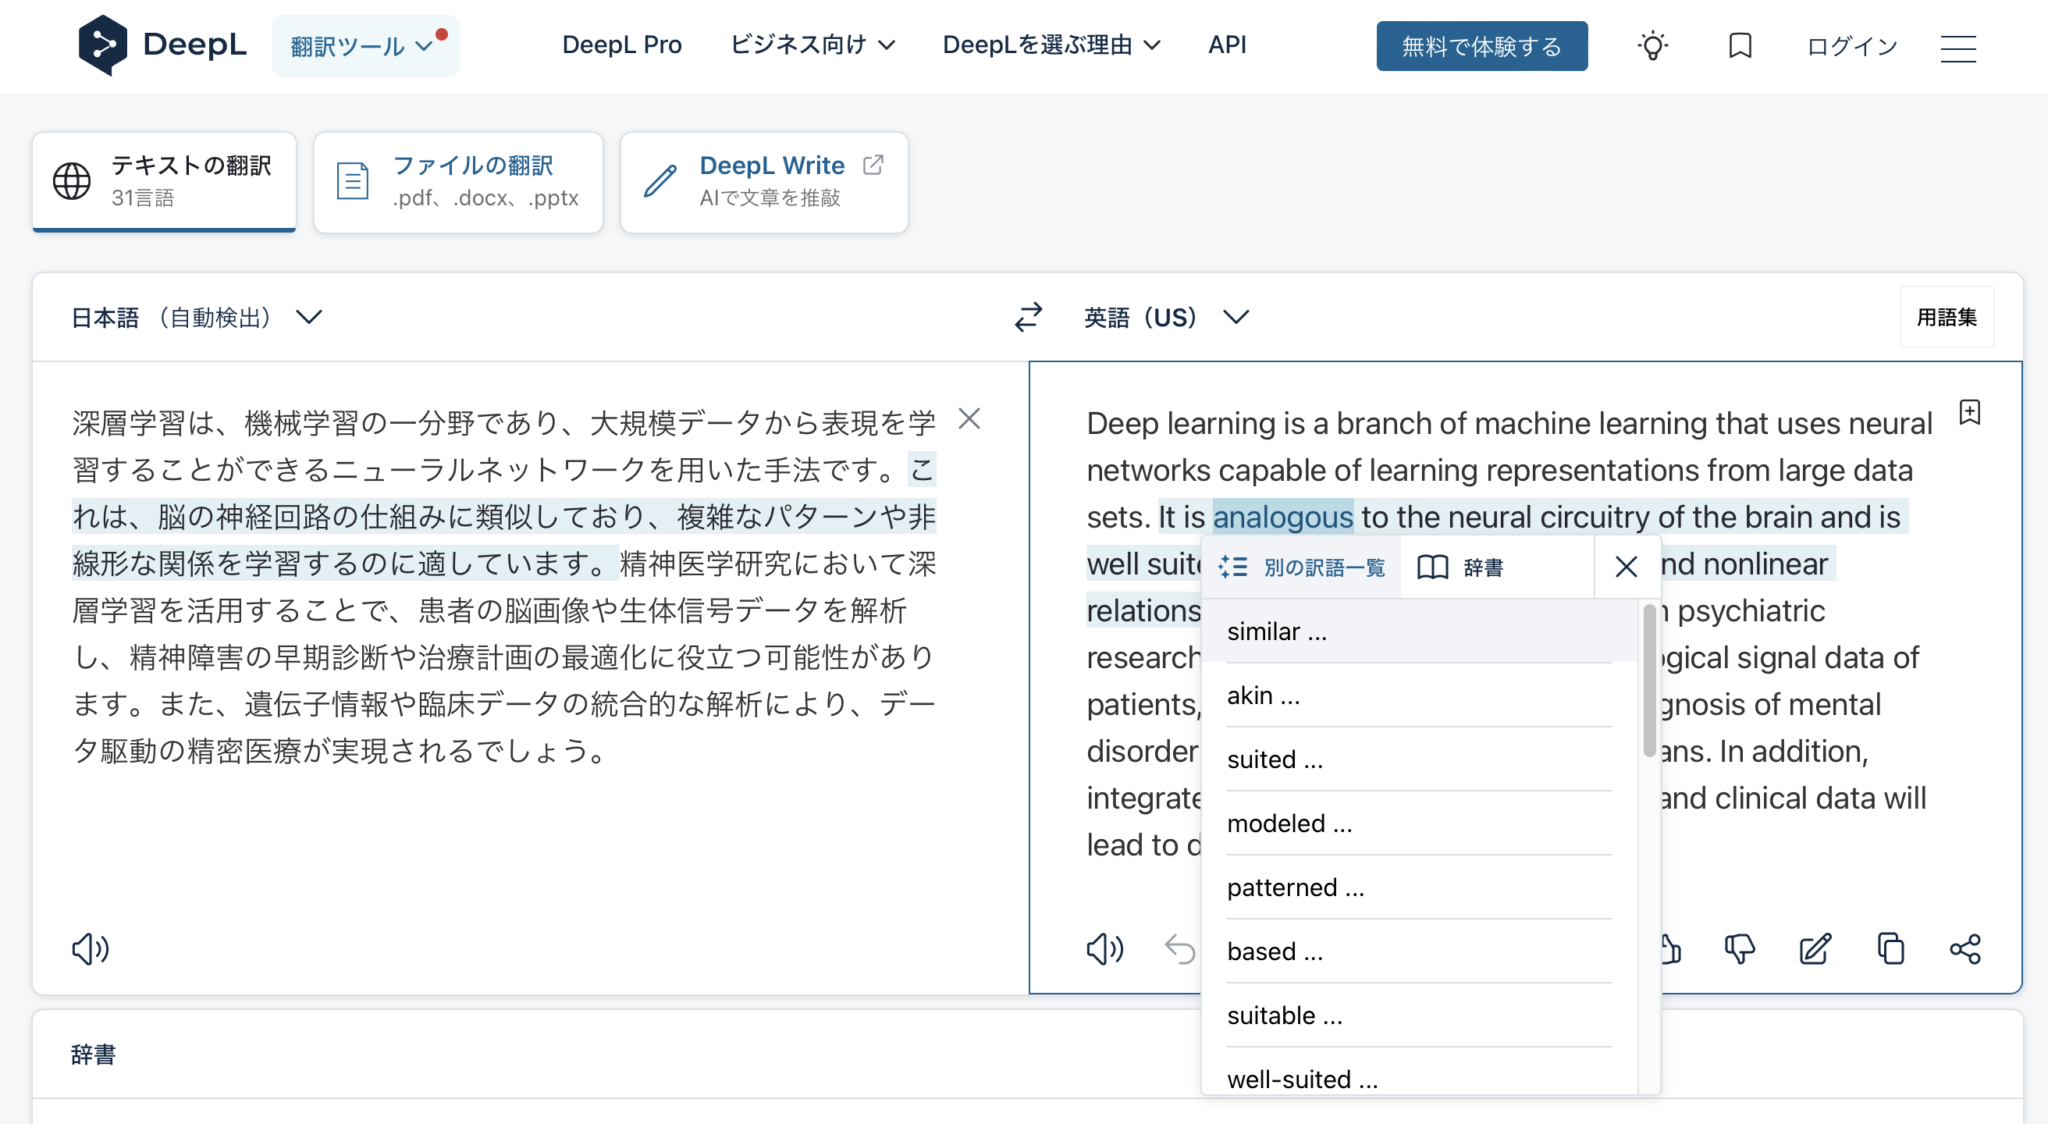Share the translation

click(x=1965, y=949)
